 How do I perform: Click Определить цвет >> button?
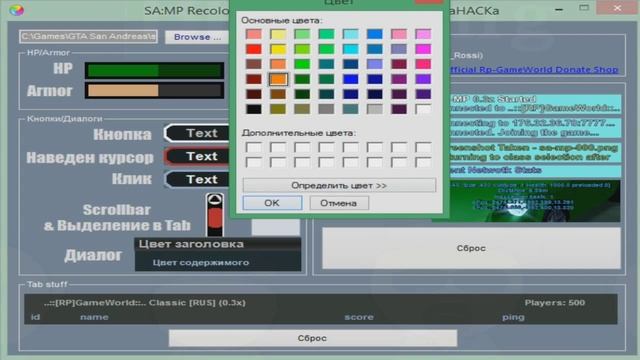pyautogui.click(x=339, y=185)
